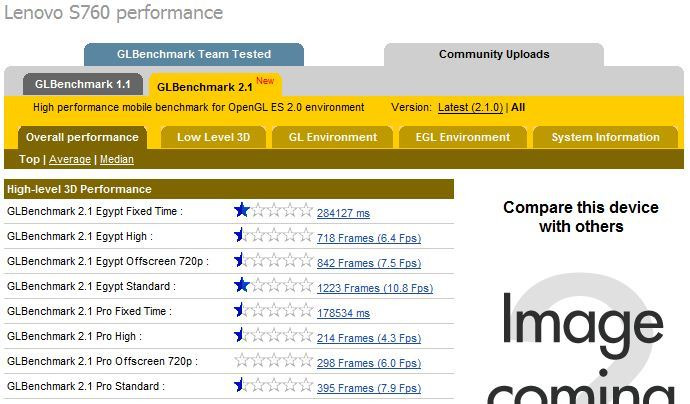Select the GLBenchmark 1.1 tab

coord(83,84)
